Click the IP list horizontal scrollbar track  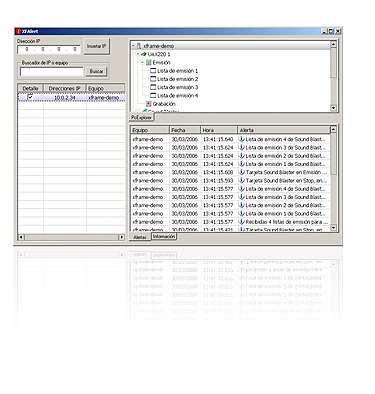pos(72,237)
